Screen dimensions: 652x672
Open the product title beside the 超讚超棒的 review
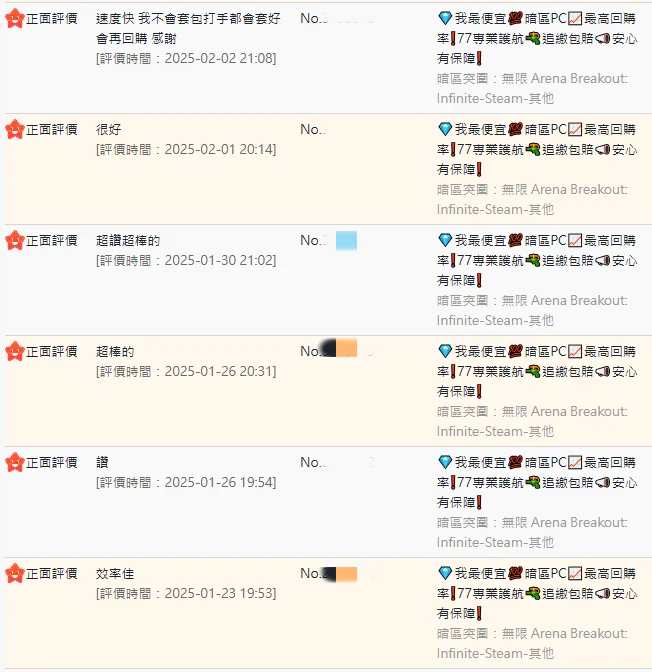pyautogui.click(x=537, y=260)
